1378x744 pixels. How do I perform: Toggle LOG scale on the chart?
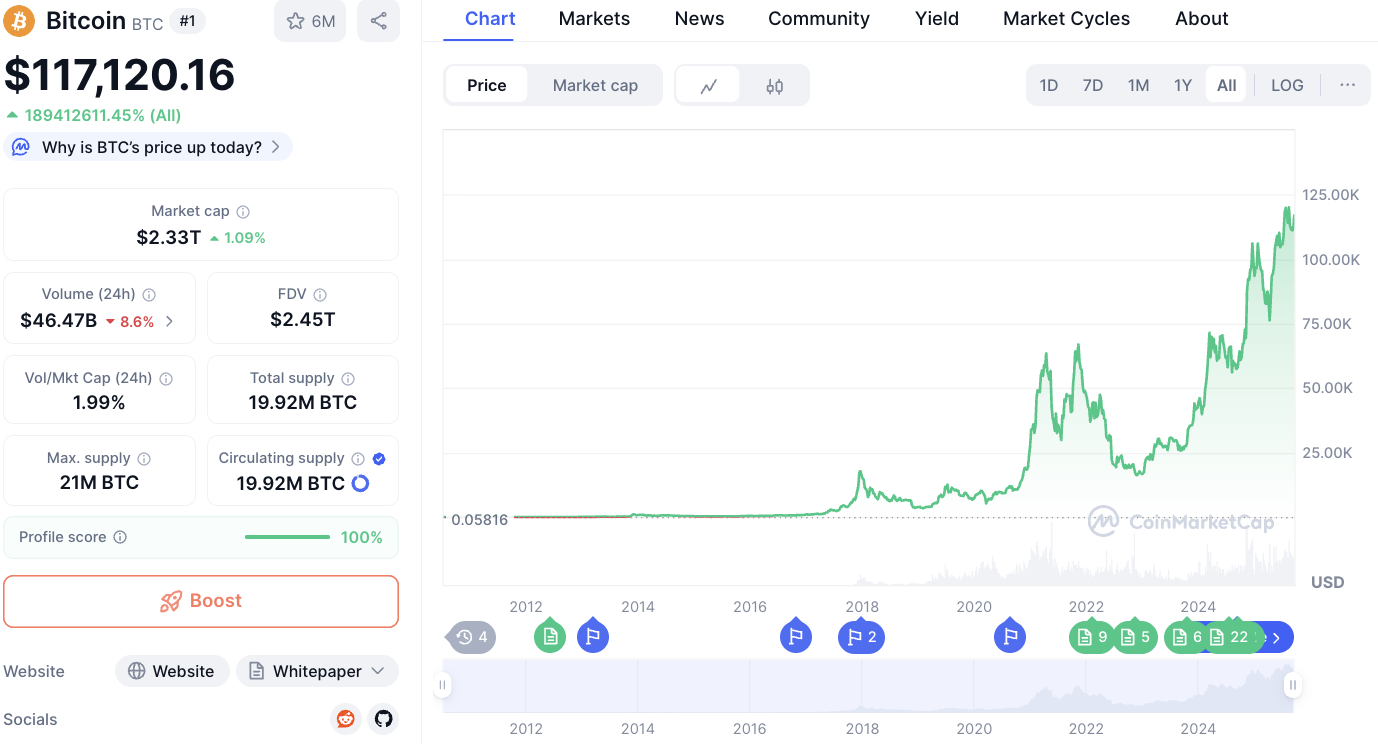(x=1287, y=85)
